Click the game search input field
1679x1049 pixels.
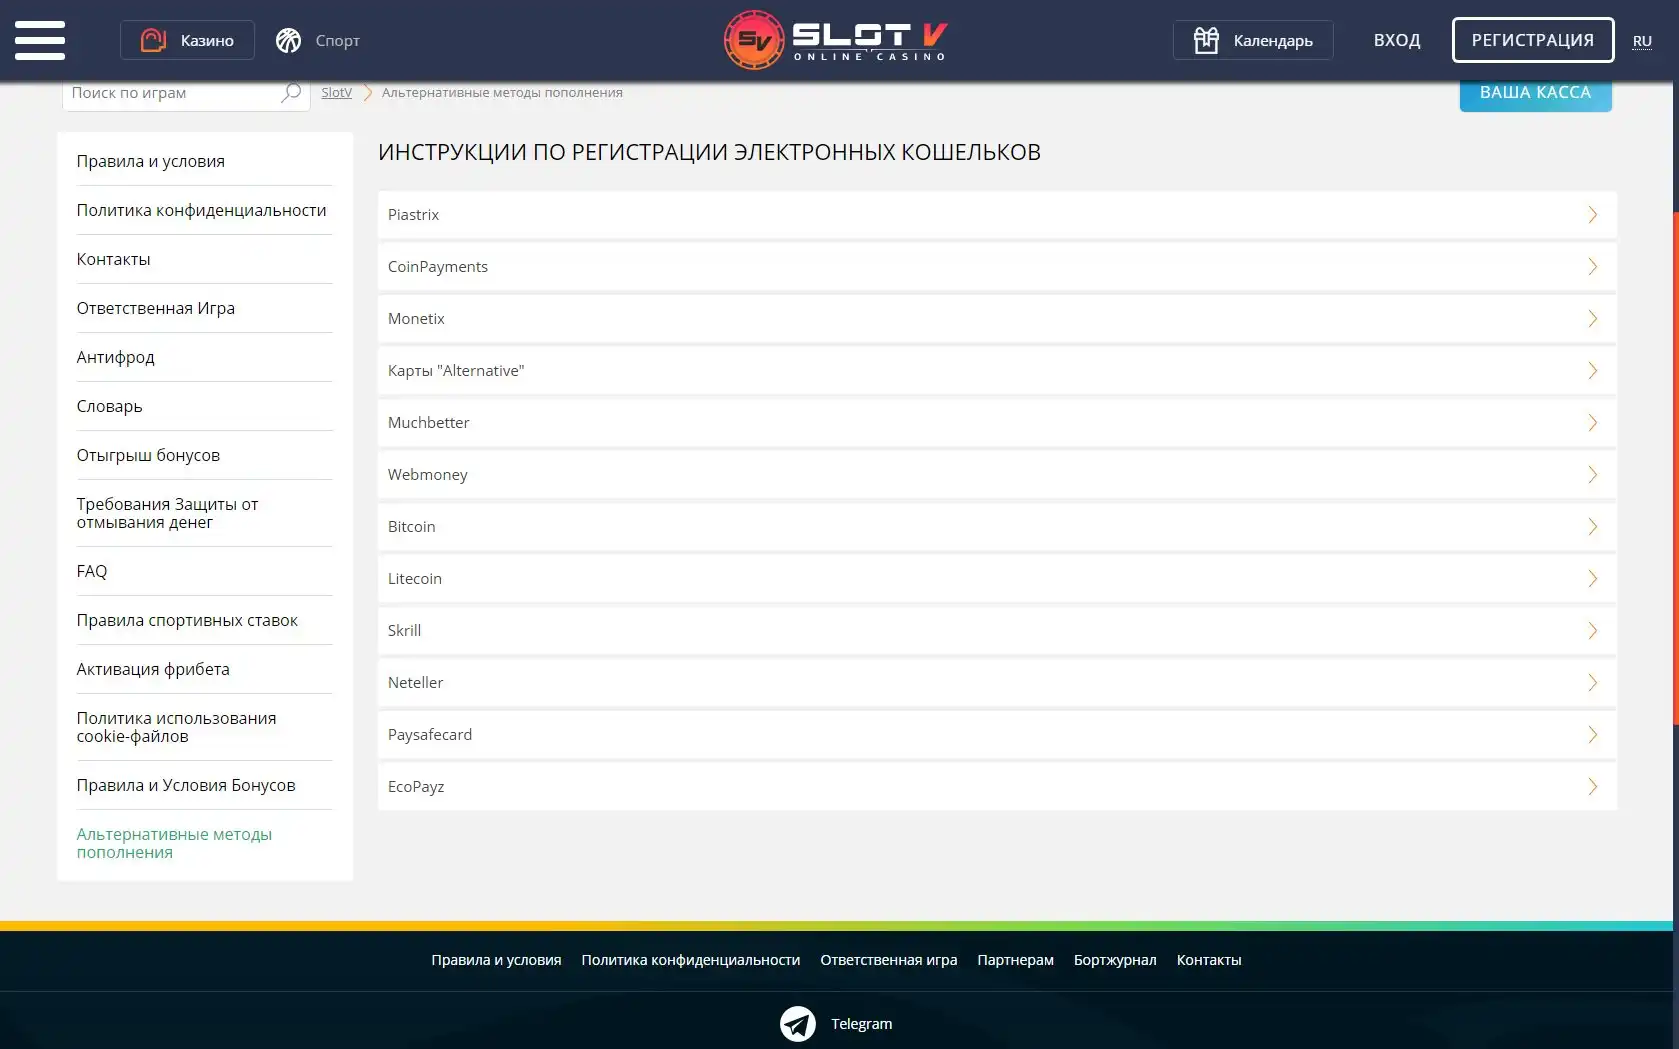click(170, 93)
